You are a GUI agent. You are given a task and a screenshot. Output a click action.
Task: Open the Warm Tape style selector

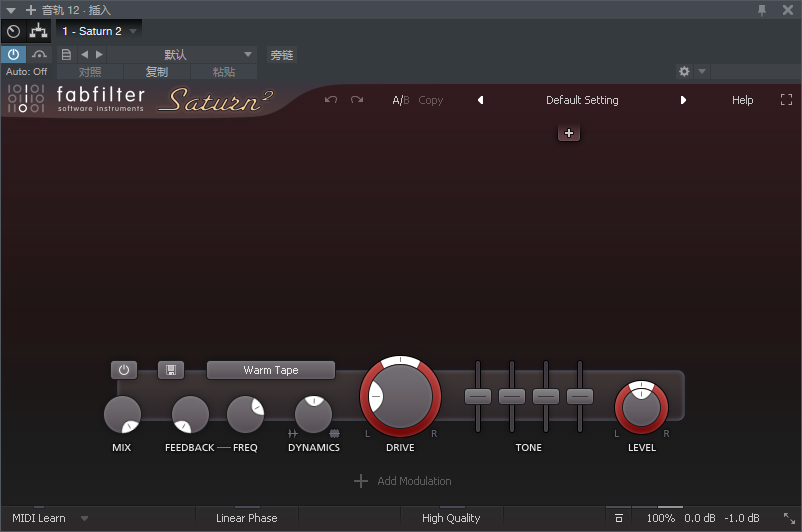point(271,370)
